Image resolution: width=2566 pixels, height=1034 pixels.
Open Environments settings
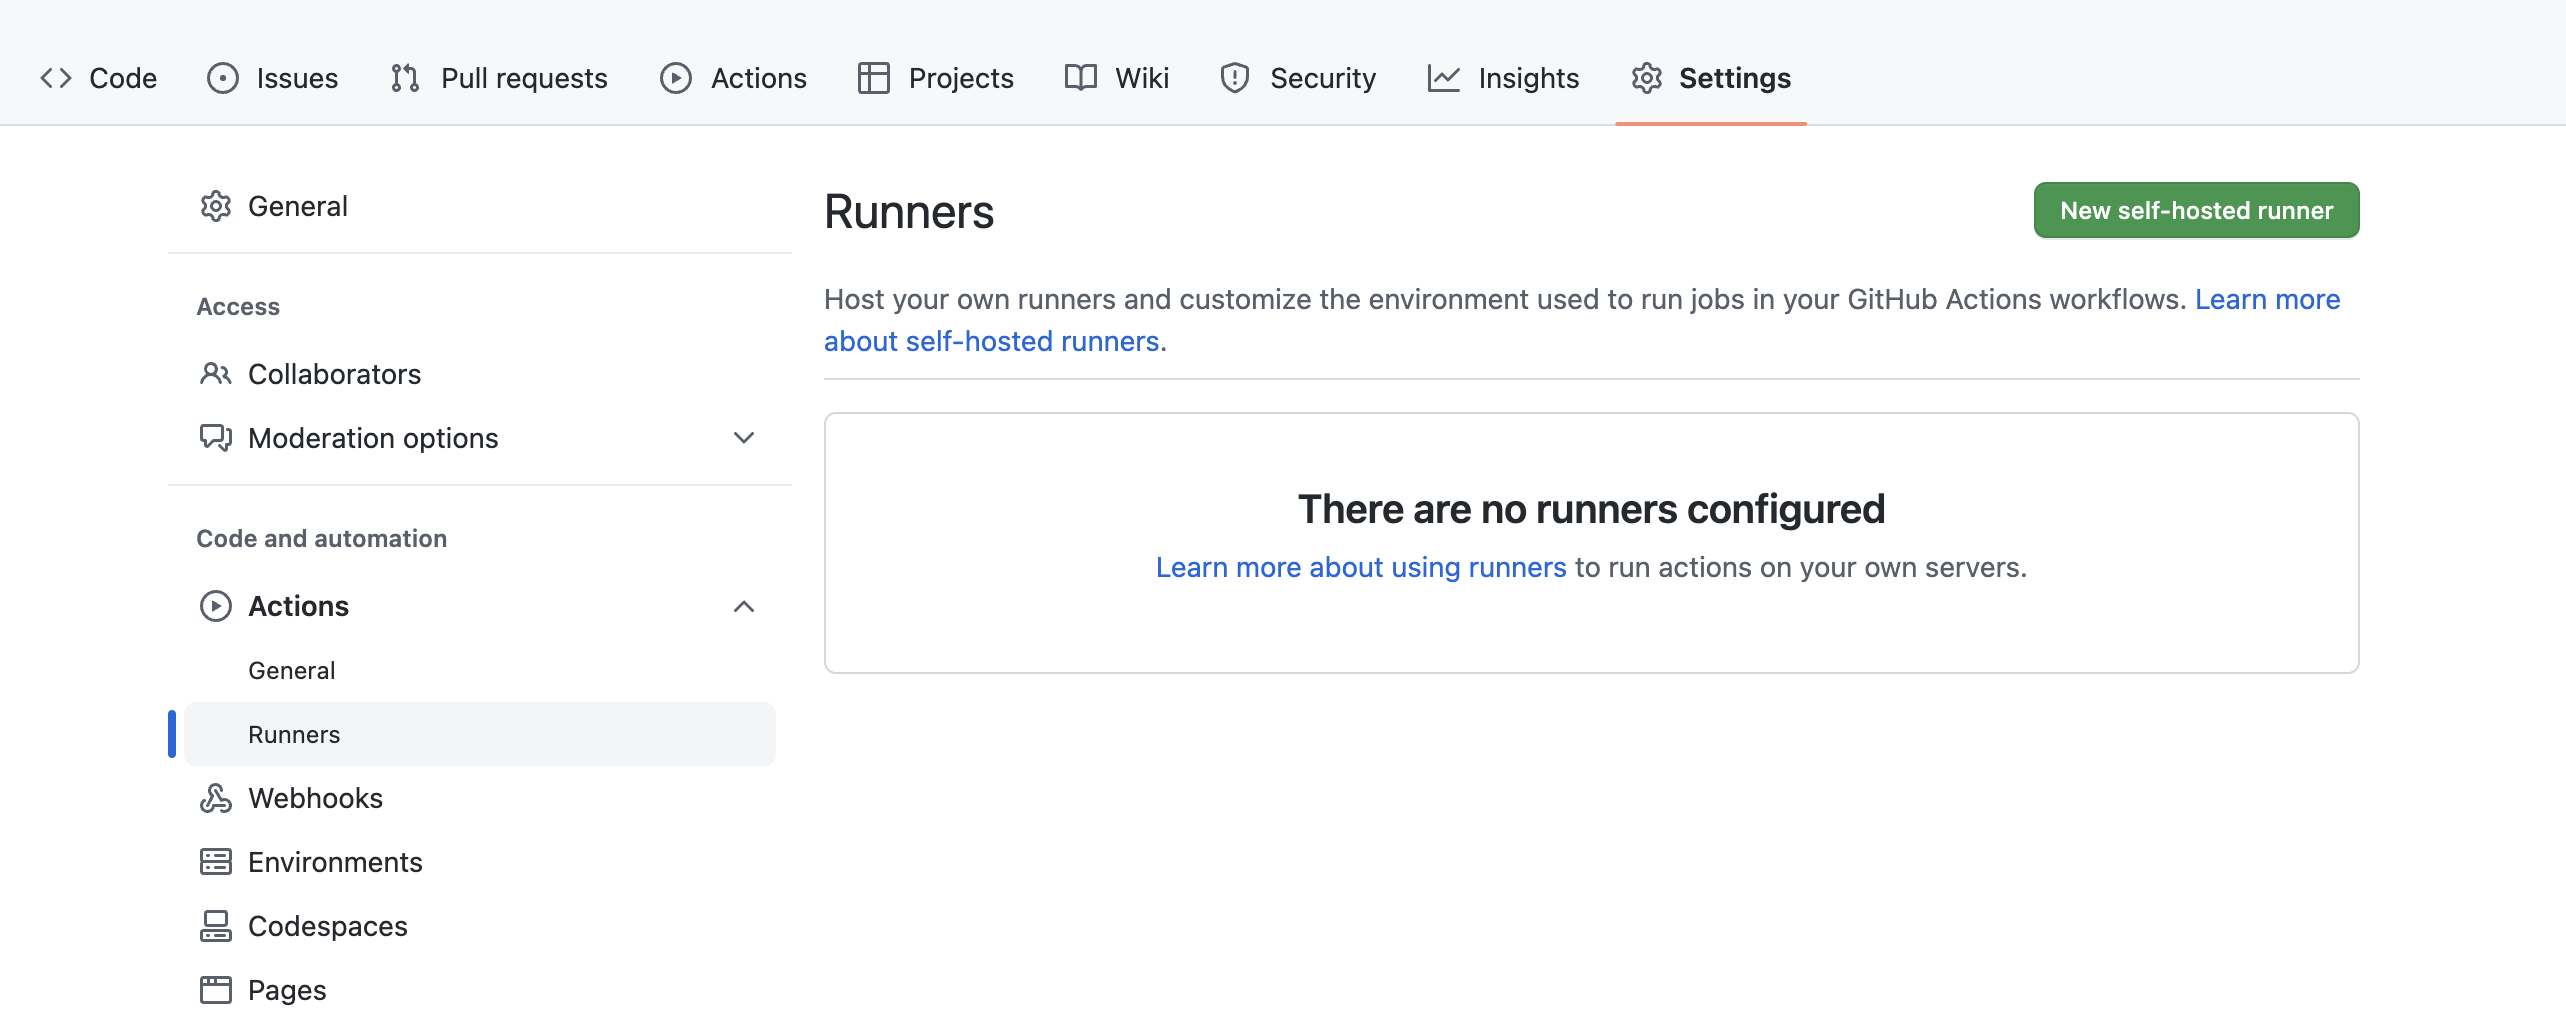480,862
